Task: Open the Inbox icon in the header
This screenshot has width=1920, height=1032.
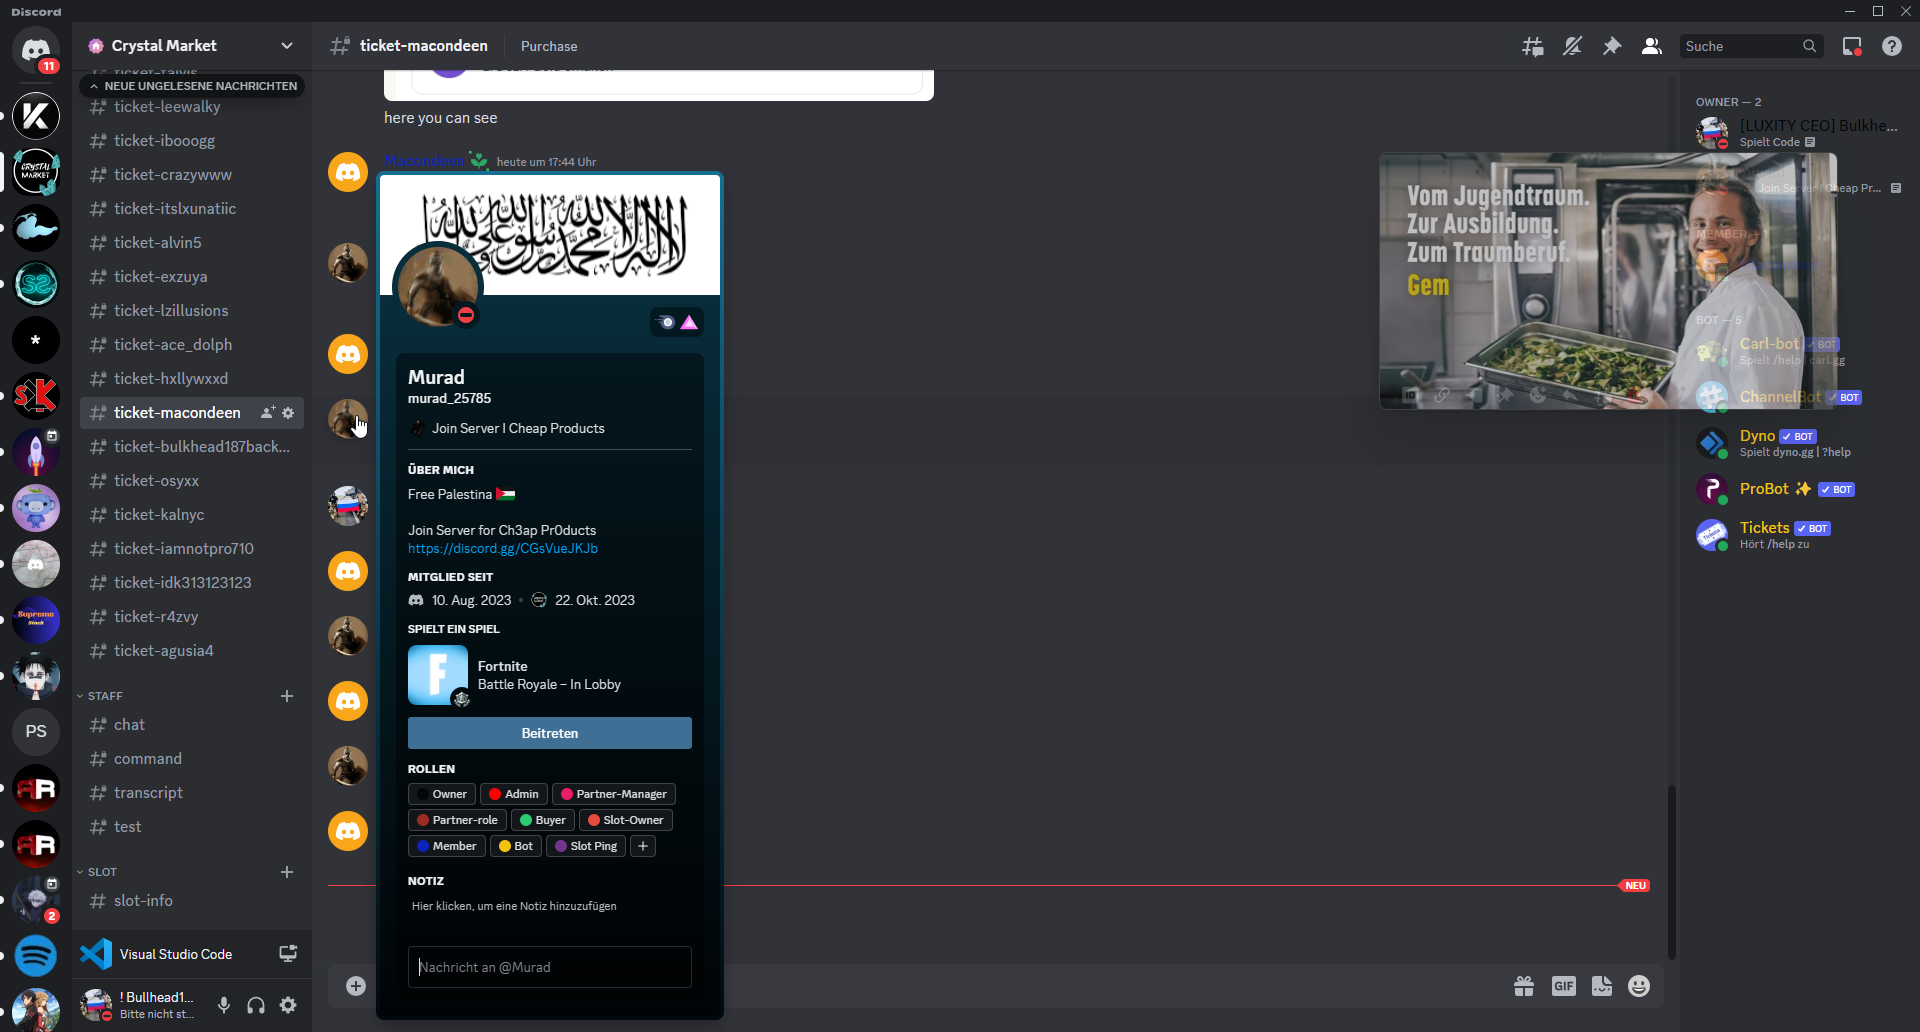Action: [1852, 46]
